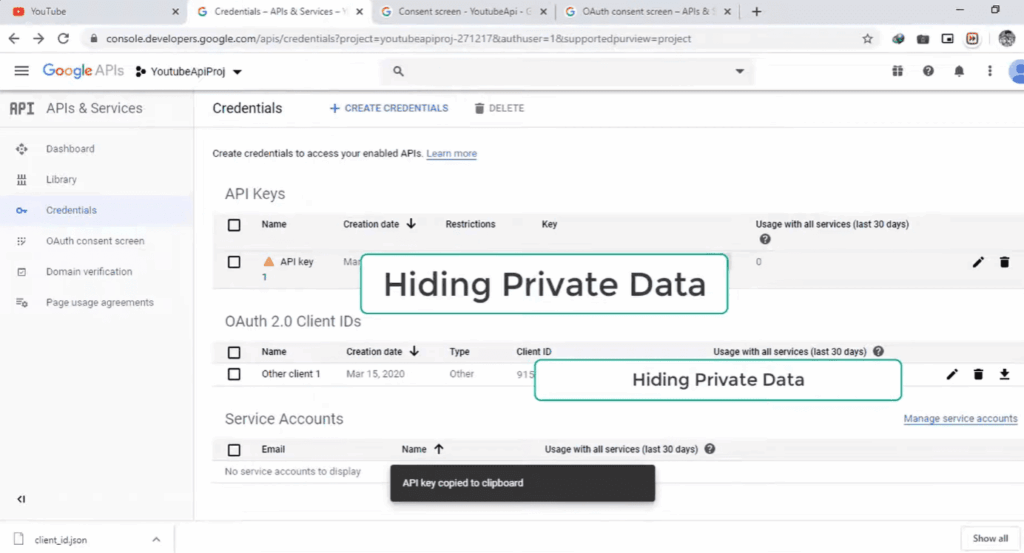
Task: Click the Credentials key icon
Action: (22, 210)
